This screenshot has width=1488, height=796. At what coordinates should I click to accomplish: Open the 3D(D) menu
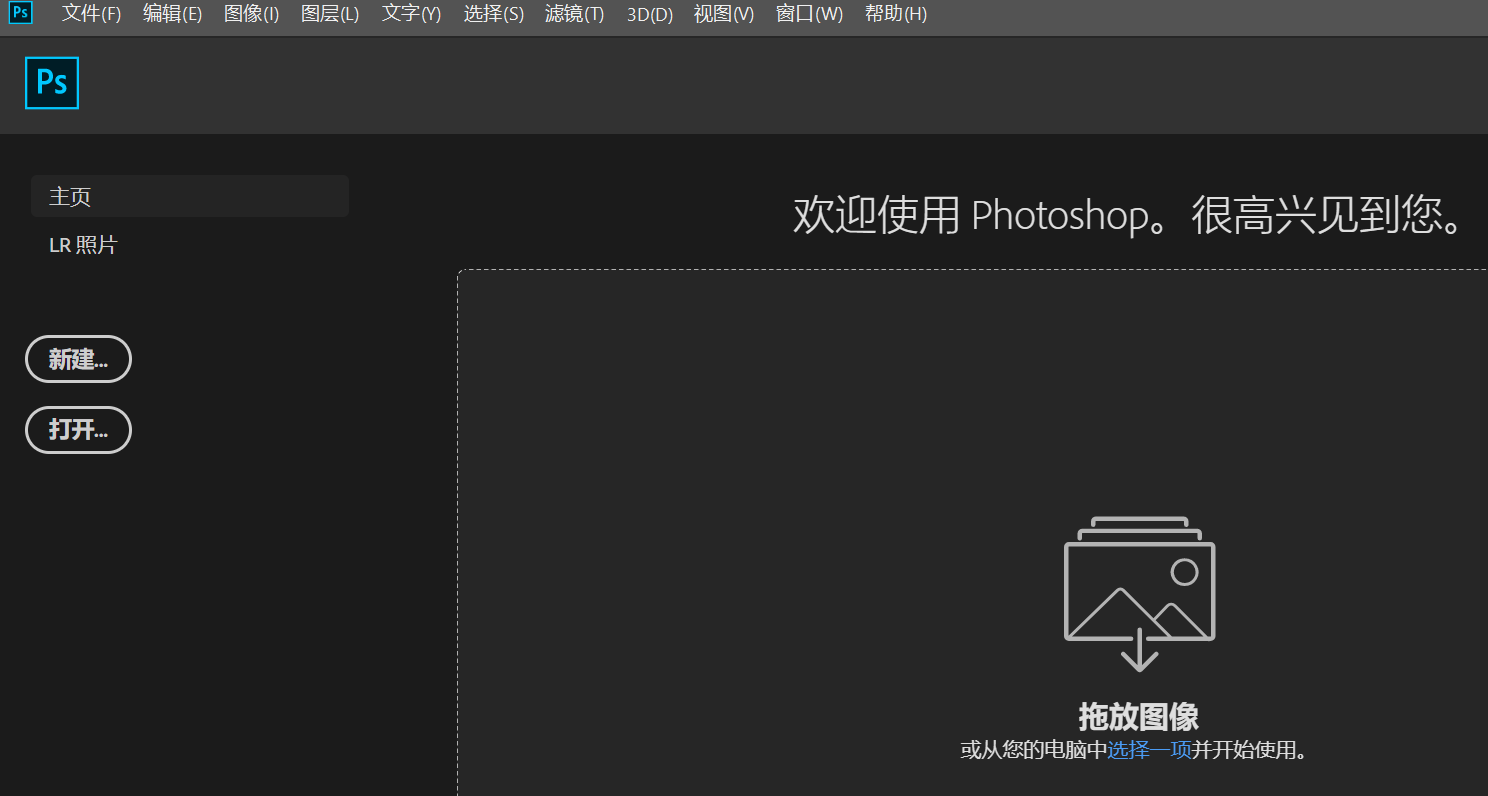point(650,14)
